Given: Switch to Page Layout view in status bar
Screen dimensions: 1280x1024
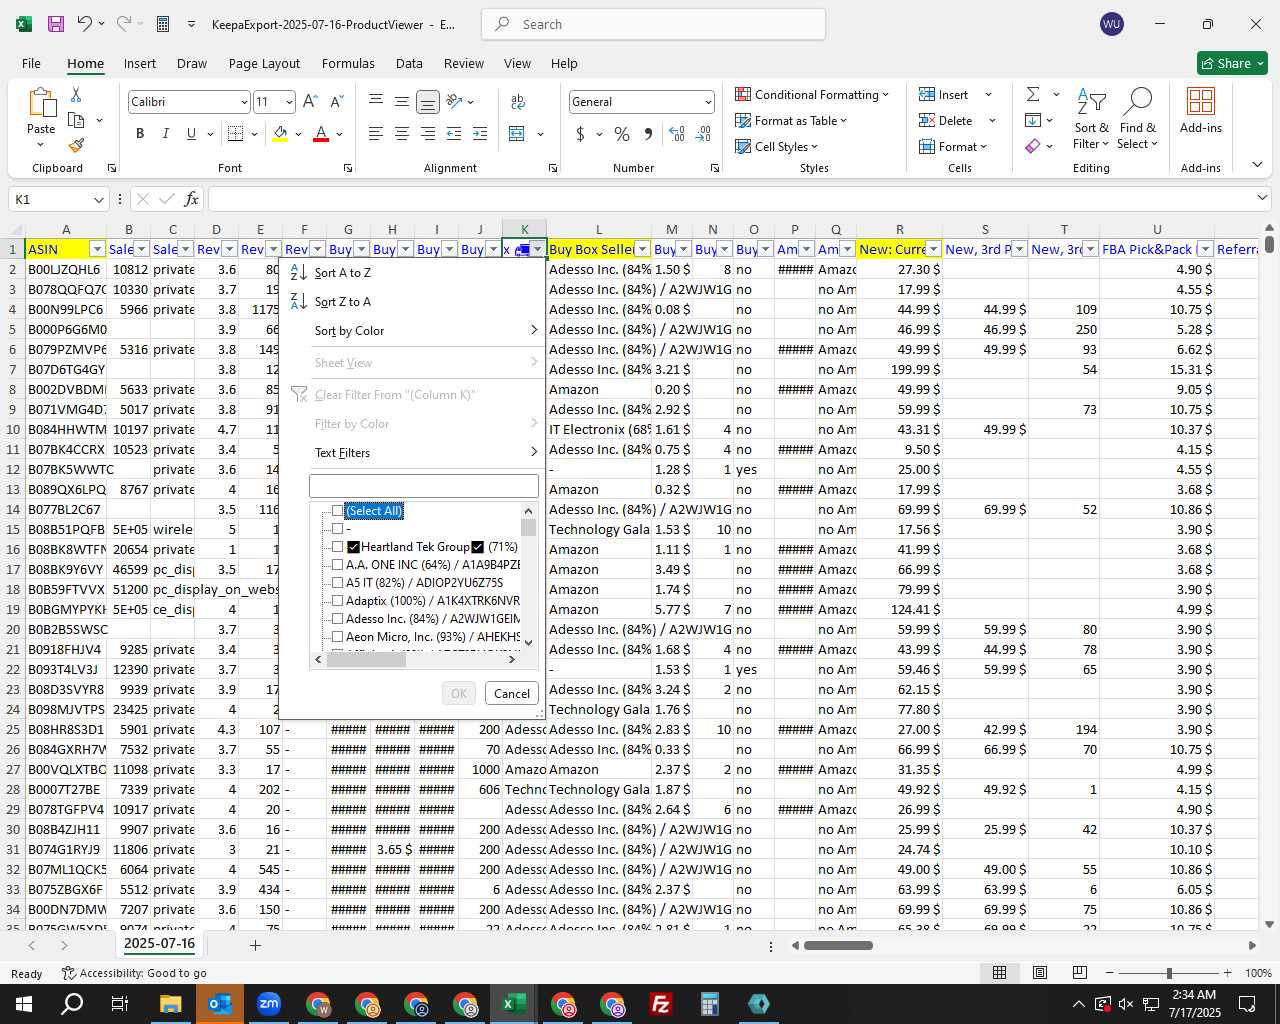Looking at the screenshot, I should 1040,972.
